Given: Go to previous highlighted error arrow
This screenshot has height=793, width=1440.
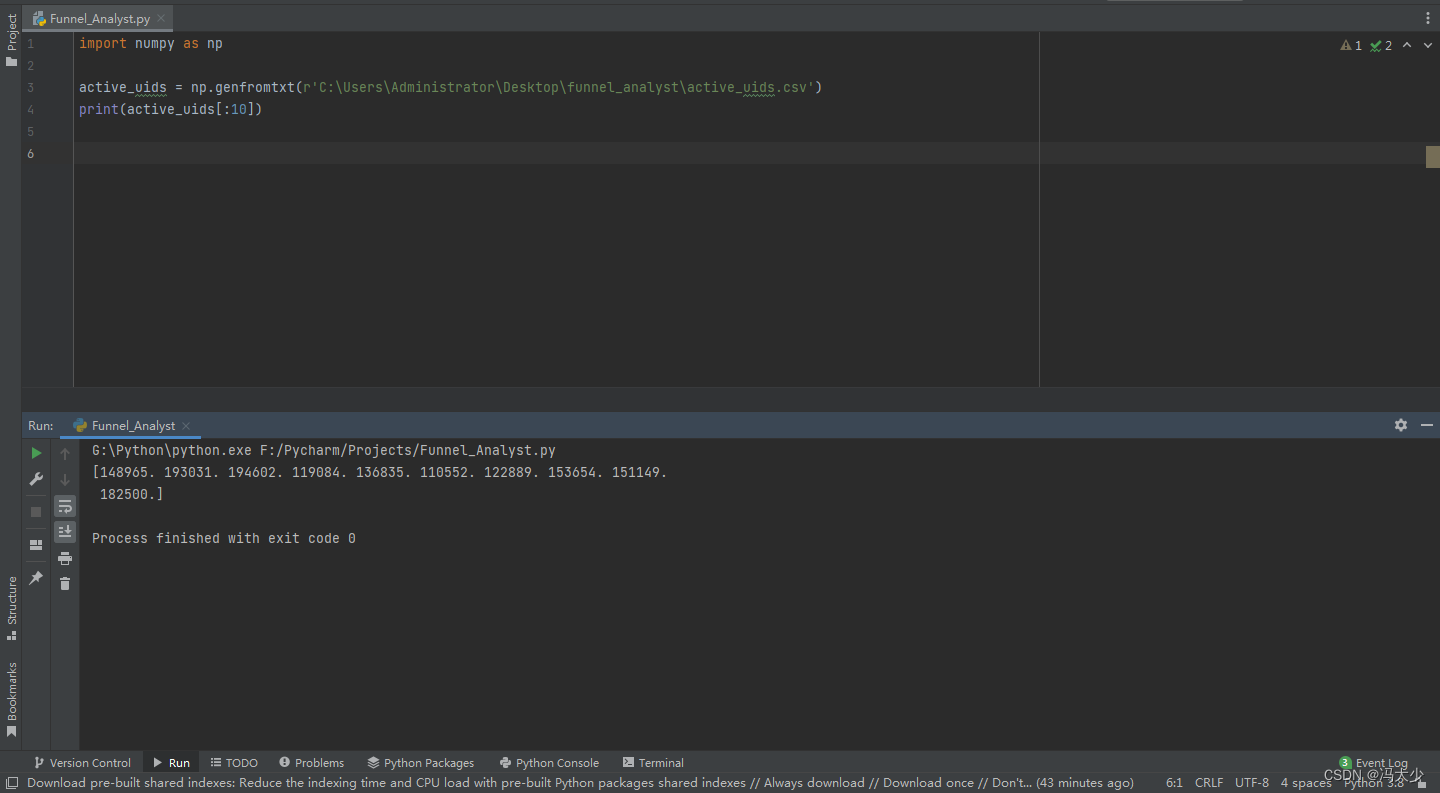Looking at the screenshot, I should tap(1407, 45).
